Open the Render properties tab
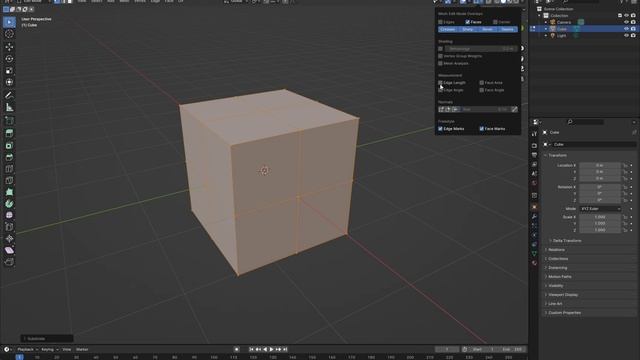640x360 pixels. [x=534, y=145]
